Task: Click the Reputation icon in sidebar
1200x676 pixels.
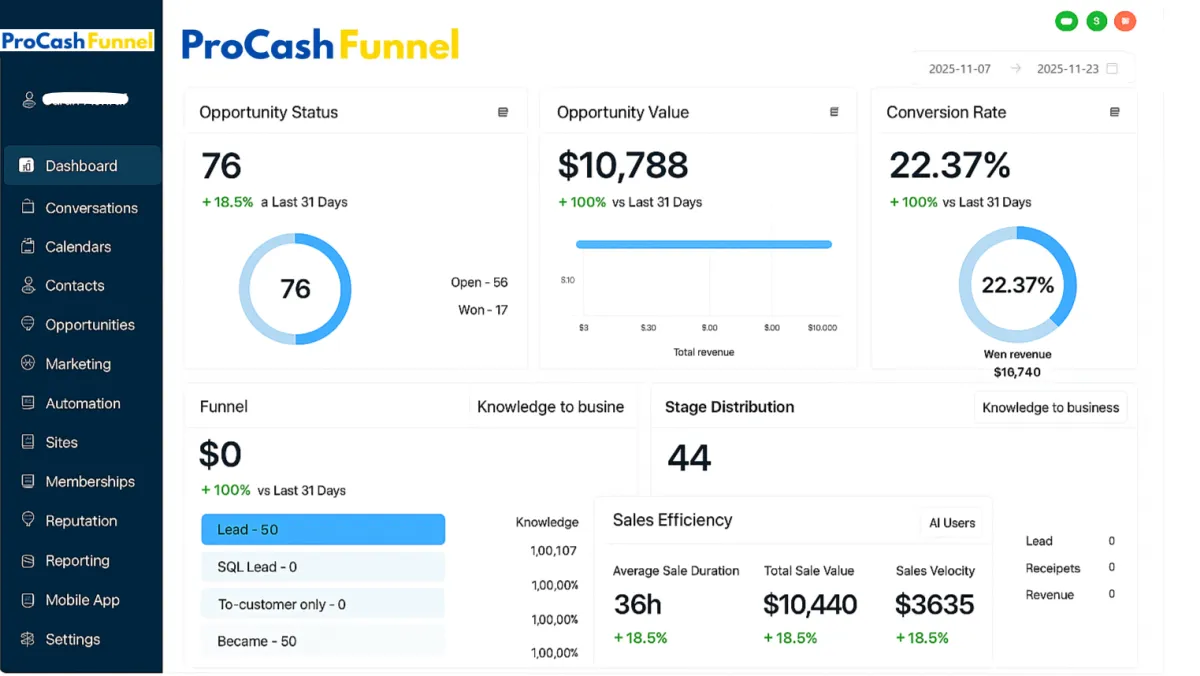Action: [x=27, y=520]
